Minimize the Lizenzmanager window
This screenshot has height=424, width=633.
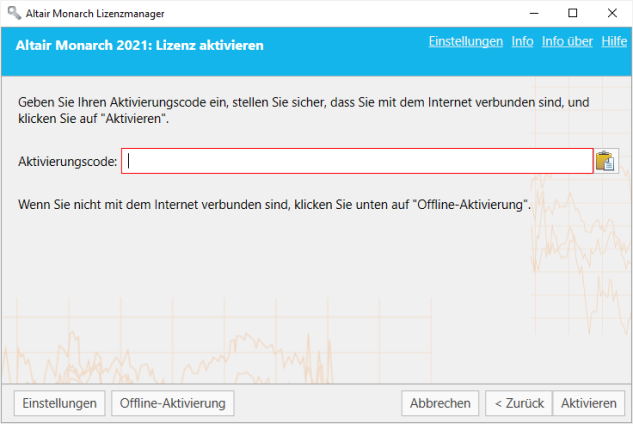coord(534,13)
